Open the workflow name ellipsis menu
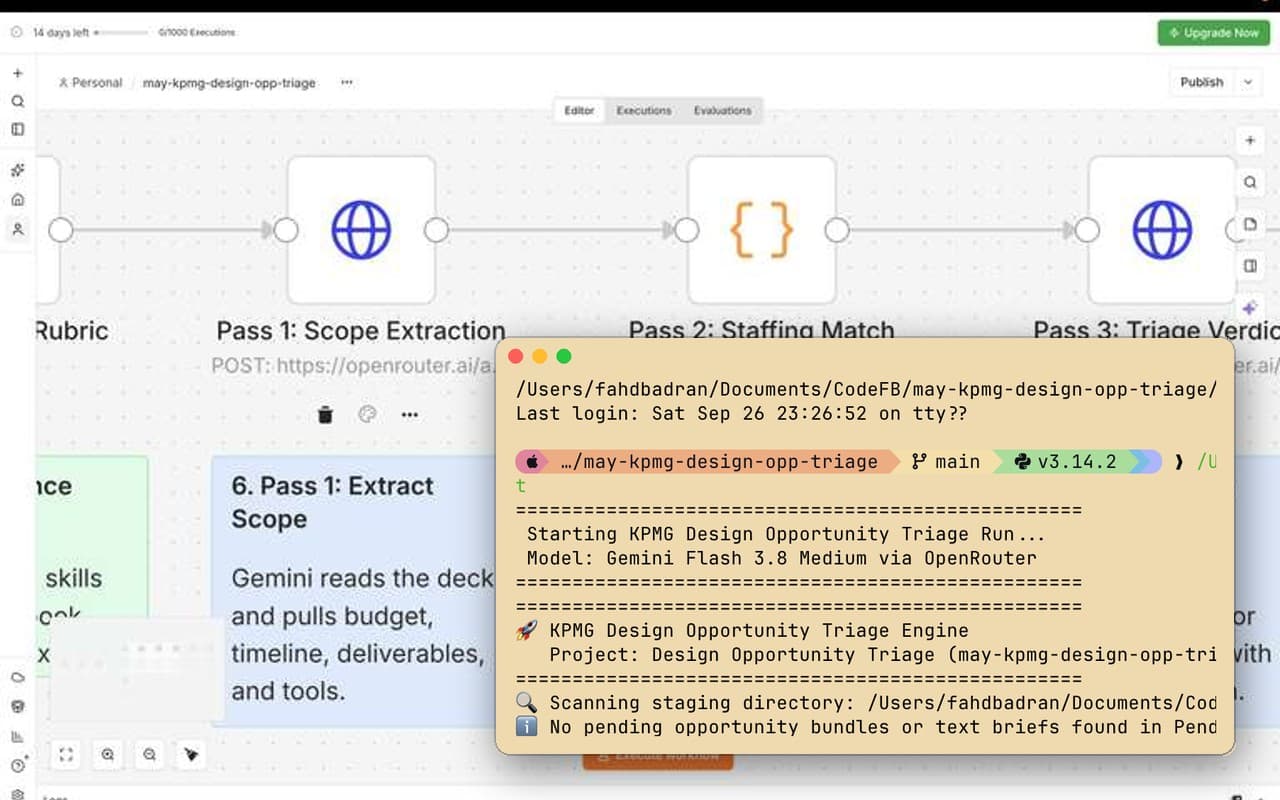 [x=346, y=82]
